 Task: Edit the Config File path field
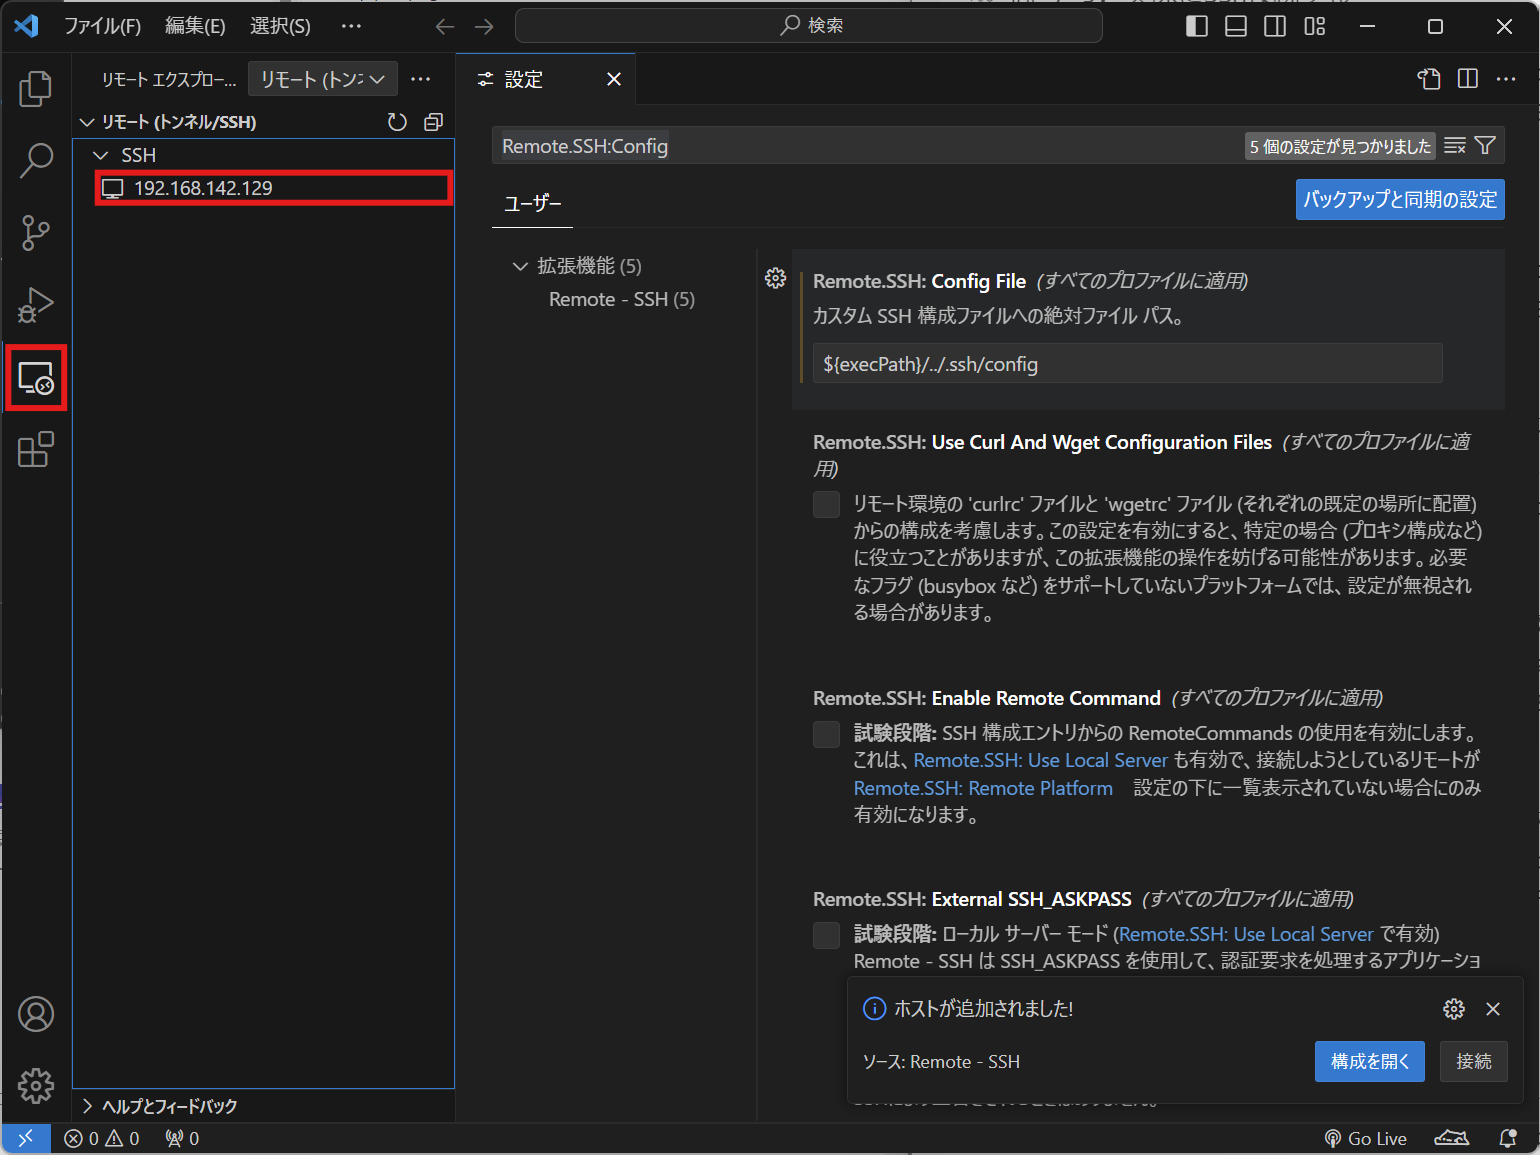1127,363
